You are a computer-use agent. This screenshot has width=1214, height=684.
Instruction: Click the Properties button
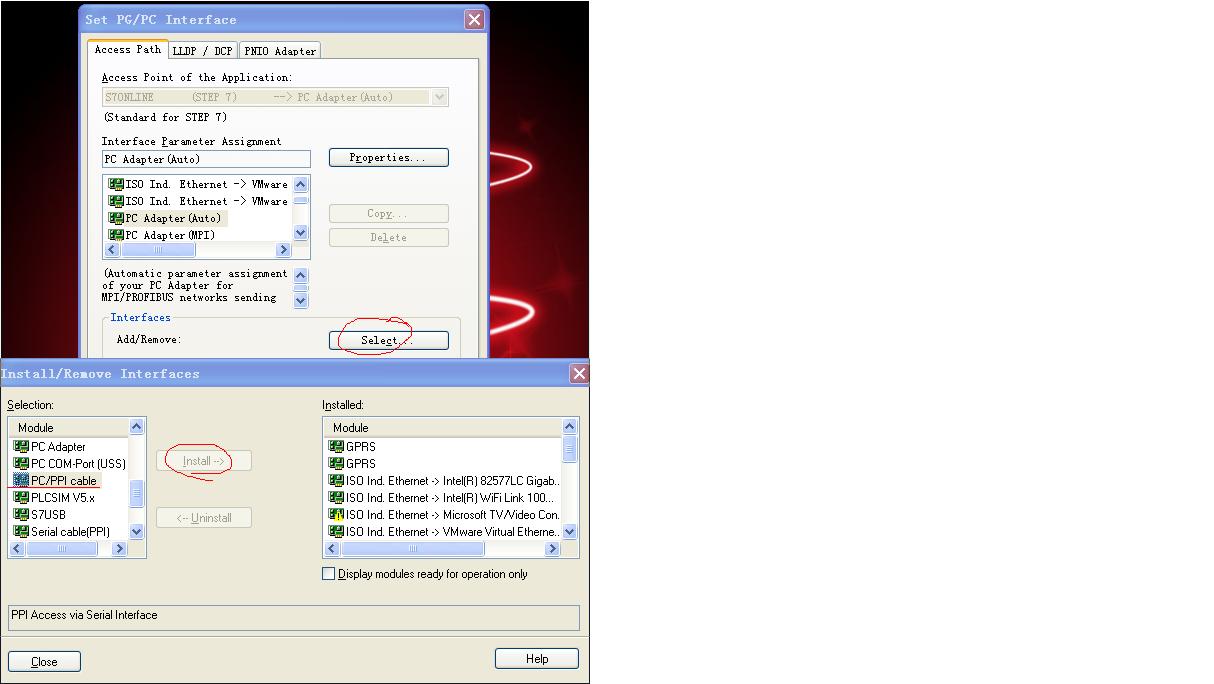point(388,157)
